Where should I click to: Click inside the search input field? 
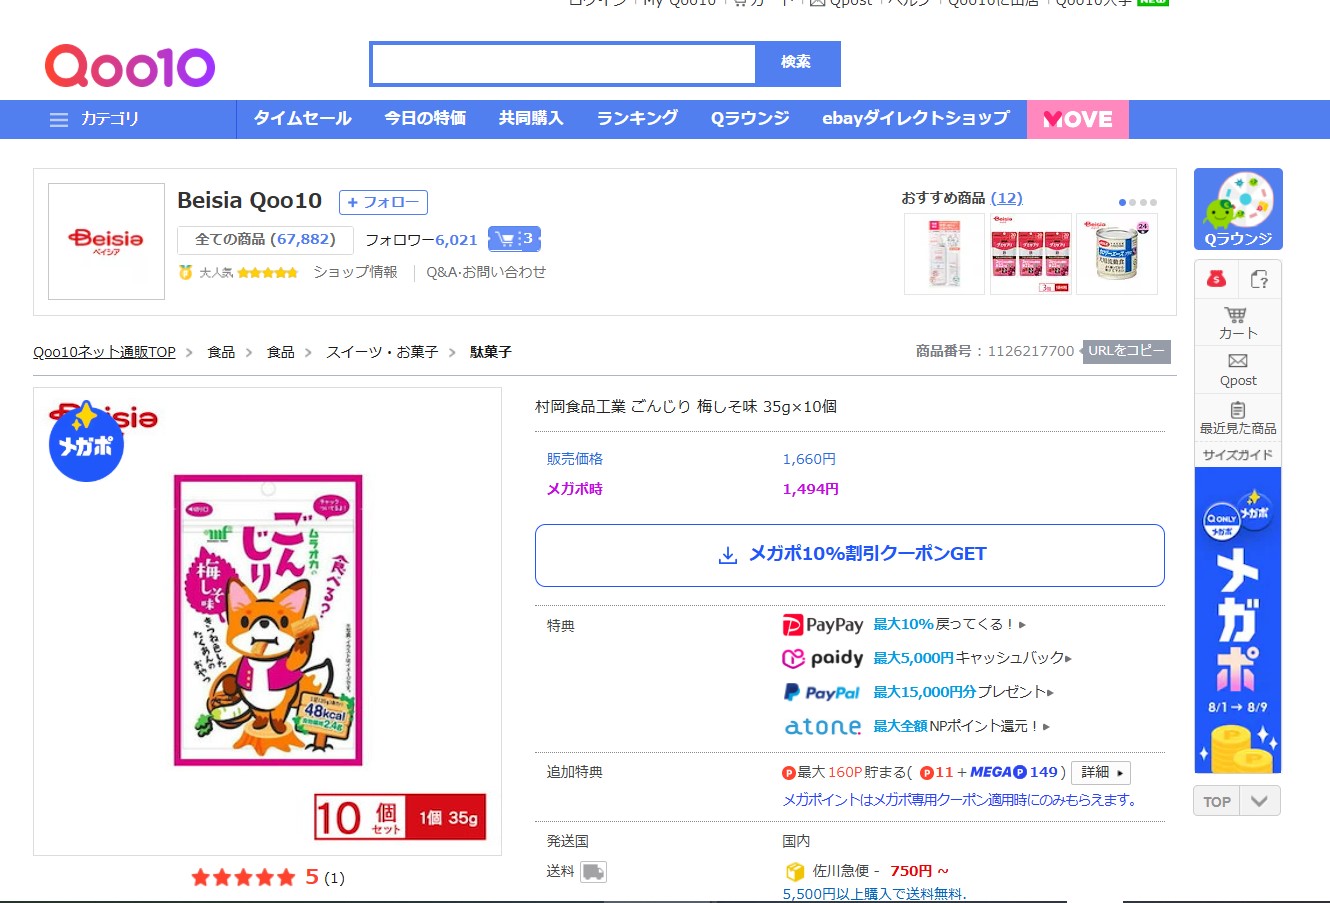[563, 64]
